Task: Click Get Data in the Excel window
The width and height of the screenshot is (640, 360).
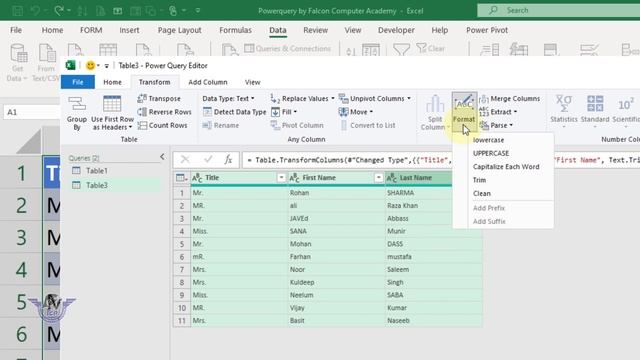Action: click(x=18, y=63)
